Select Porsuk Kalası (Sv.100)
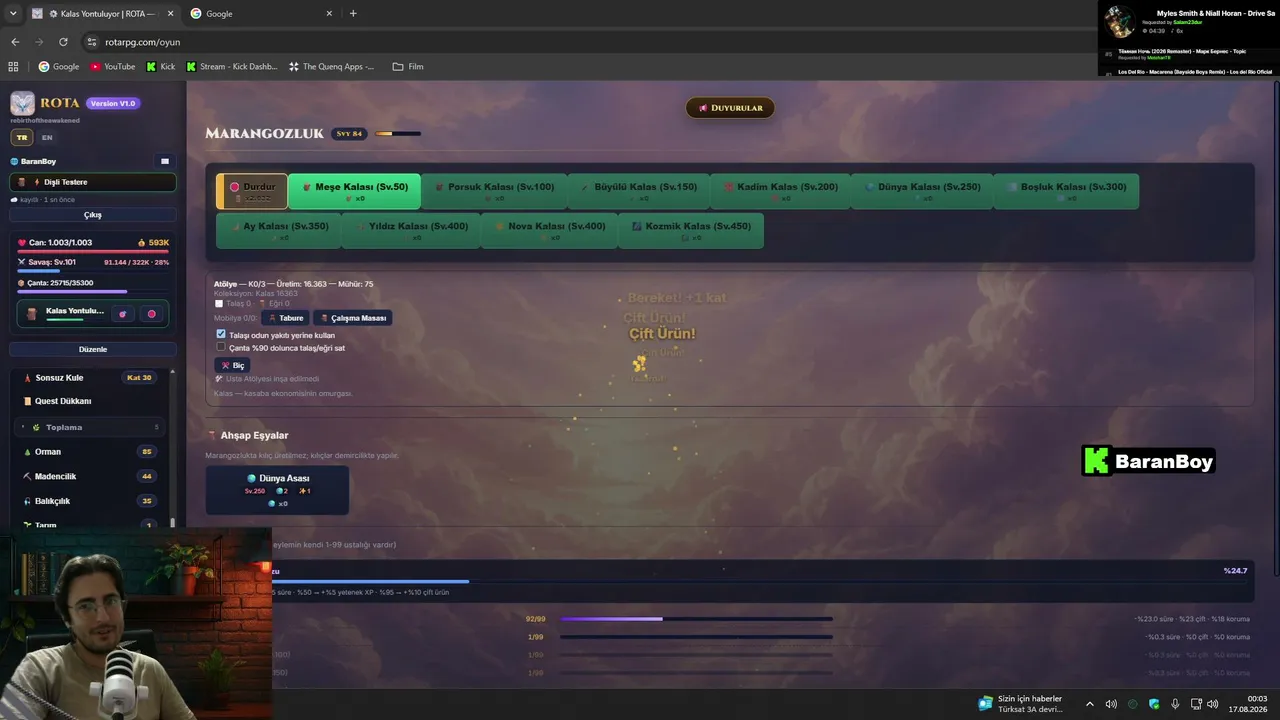Screen dimensions: 1280x720 pos(494,191)
